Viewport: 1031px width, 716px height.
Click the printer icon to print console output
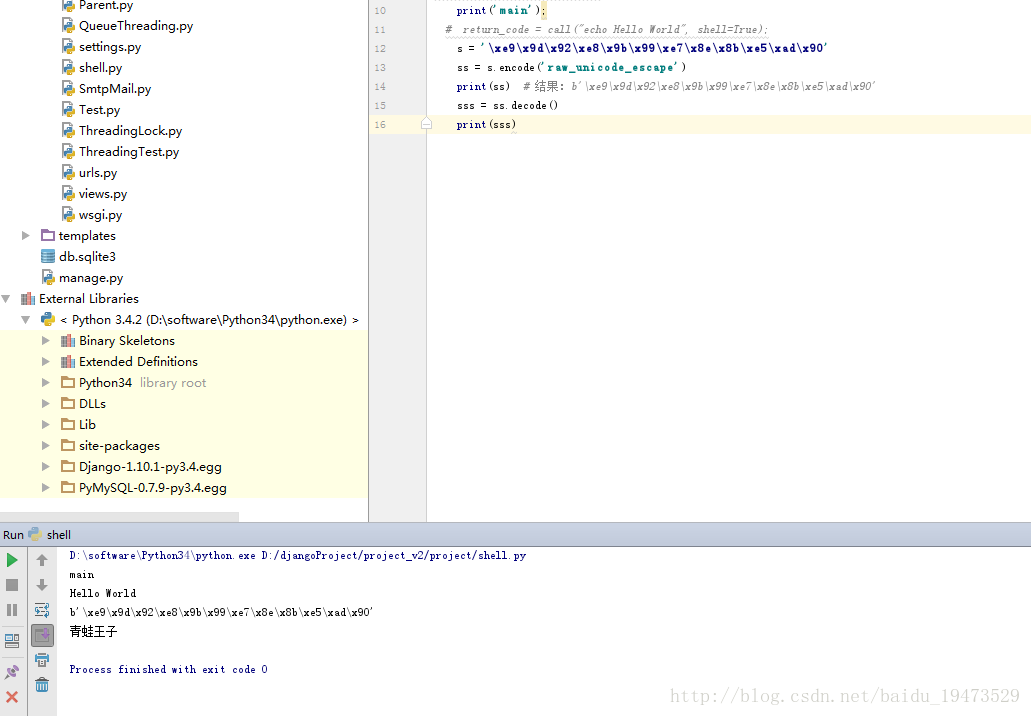tap(42, 660)
